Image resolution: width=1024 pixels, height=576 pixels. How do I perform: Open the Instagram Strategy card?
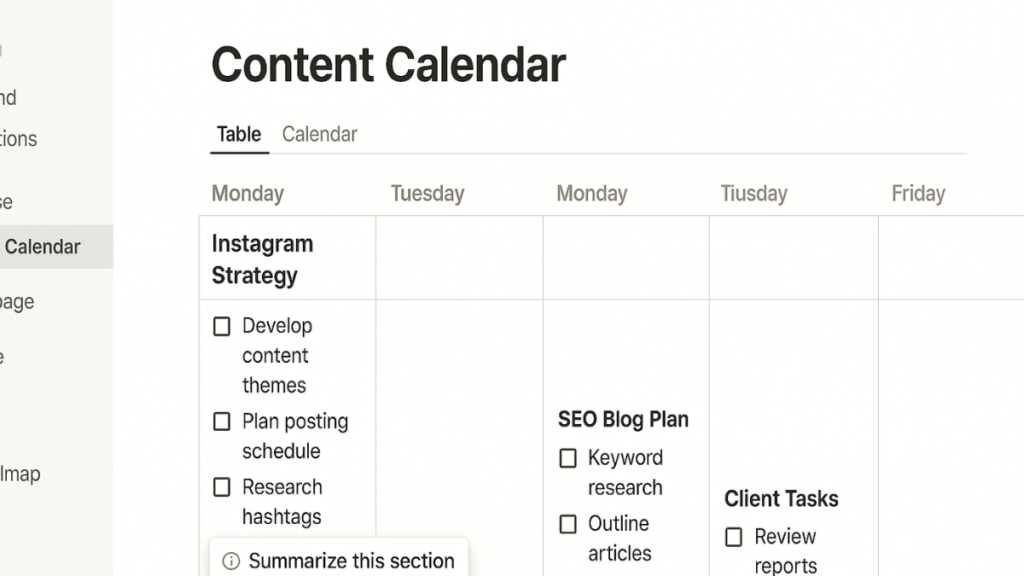coord(263,259)
